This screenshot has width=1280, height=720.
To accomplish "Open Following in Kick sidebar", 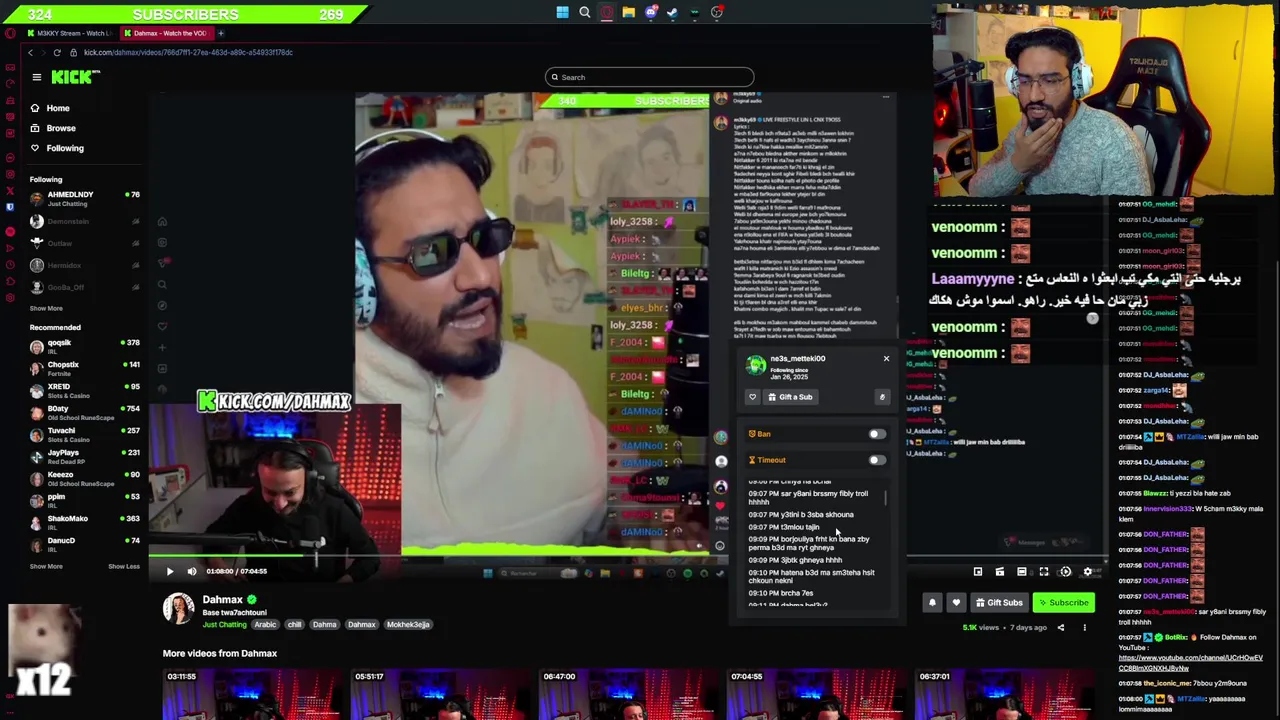I will click(56, 148).
